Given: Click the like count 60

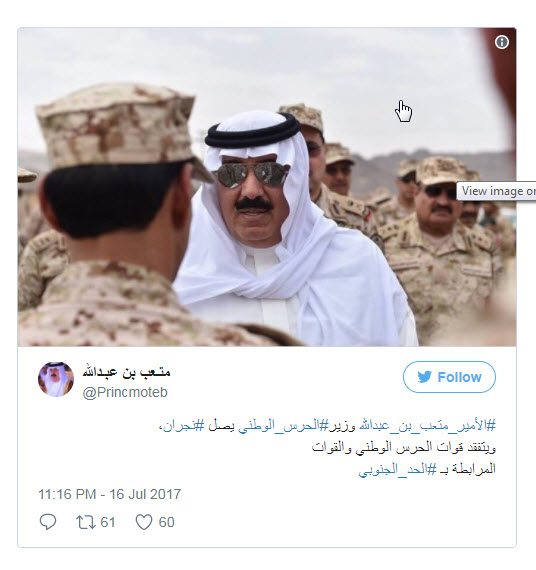Looking at the screenshot, I should pos(167,522).
